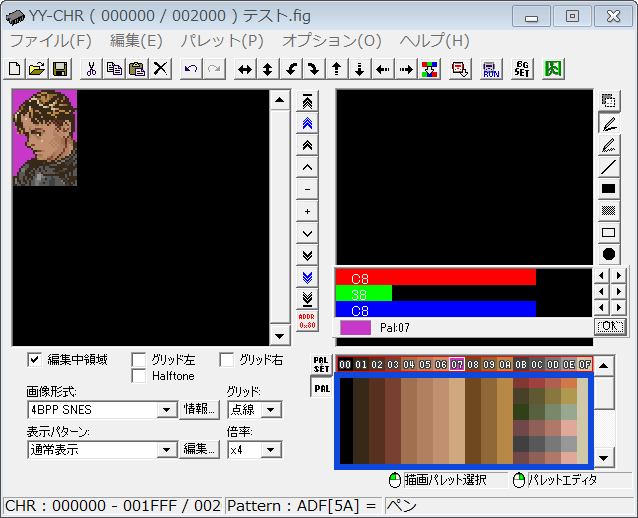The width and height of the screenshot is (638, 518).
Task: Flip pattern horizontally
Action: point(245,69)
